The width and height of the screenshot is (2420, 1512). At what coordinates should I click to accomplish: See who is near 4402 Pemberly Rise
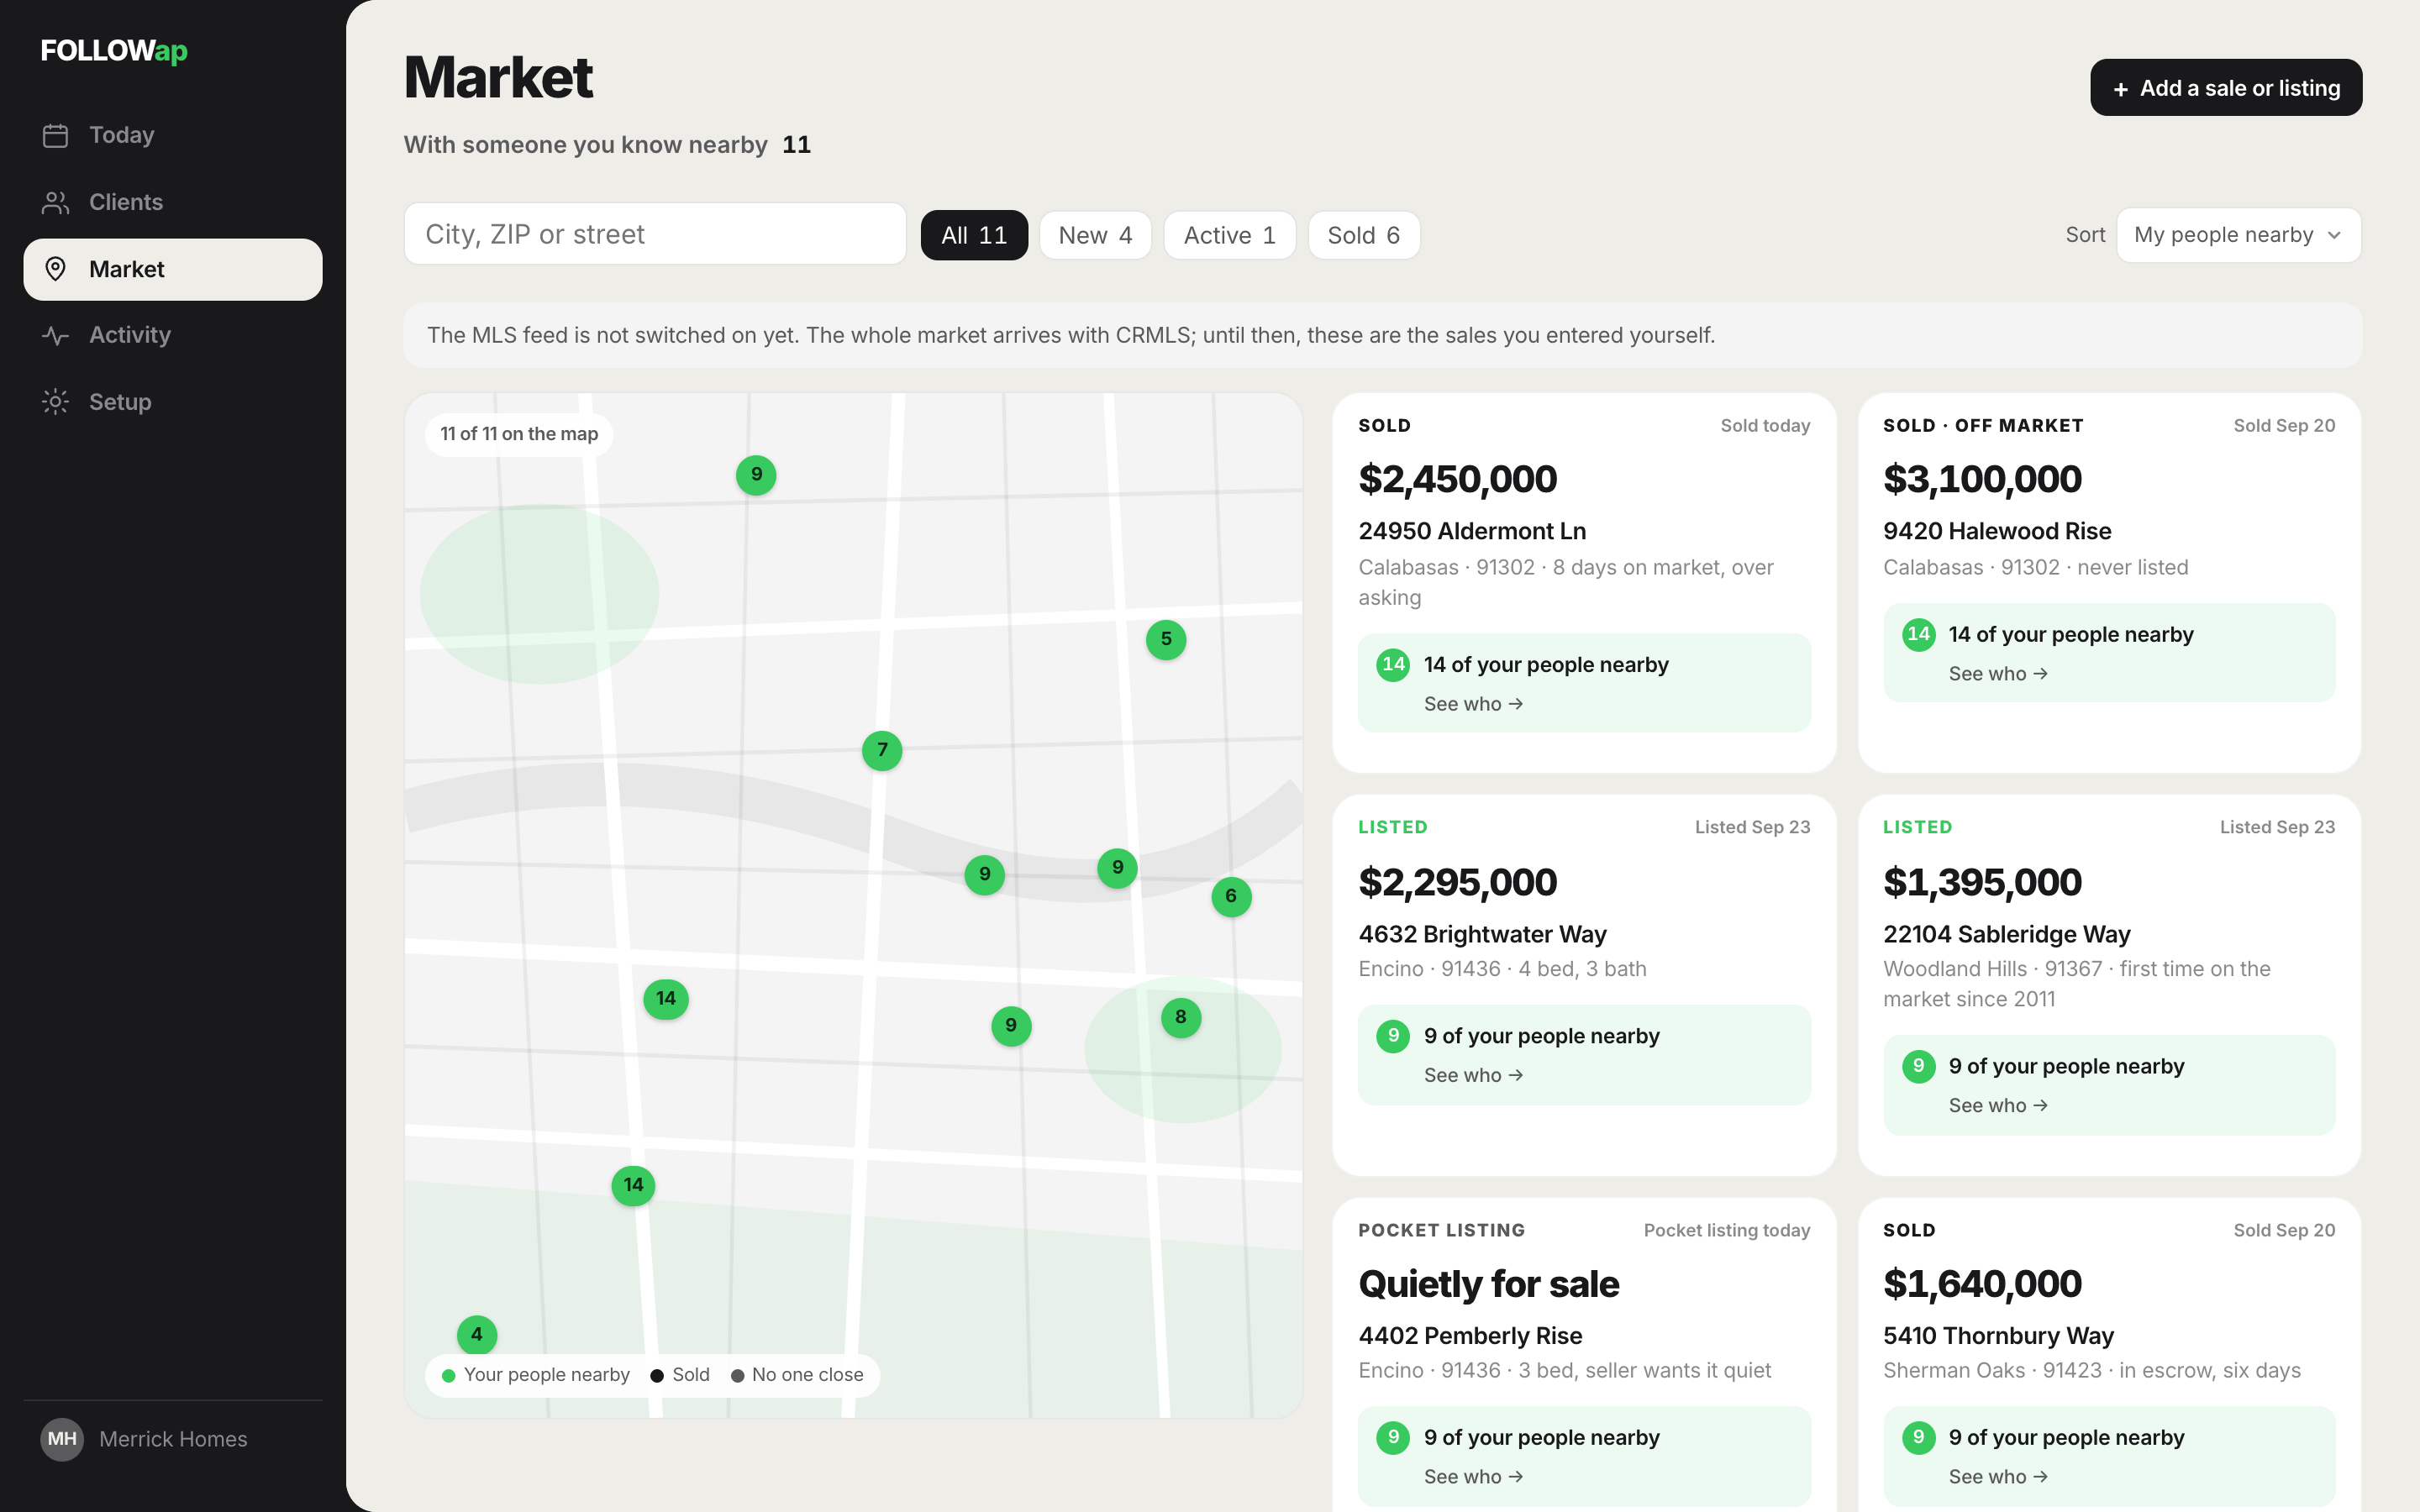pos(1473,1477)
